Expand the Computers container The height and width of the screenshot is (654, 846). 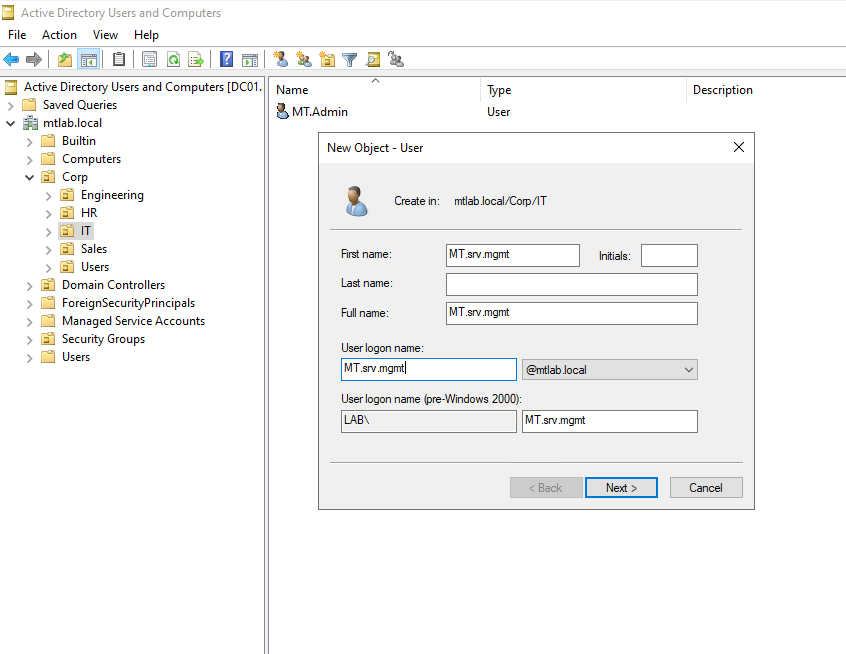click(x=30, y=159)
